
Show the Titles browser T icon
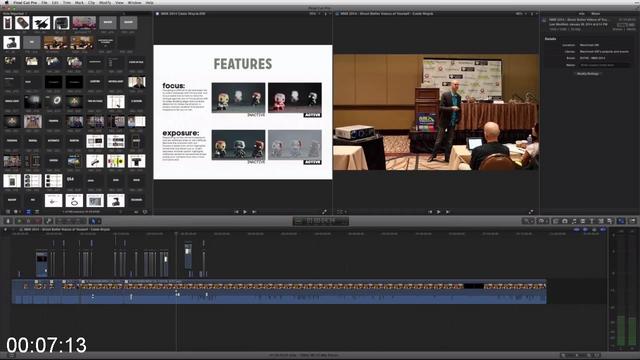[592, 221]
